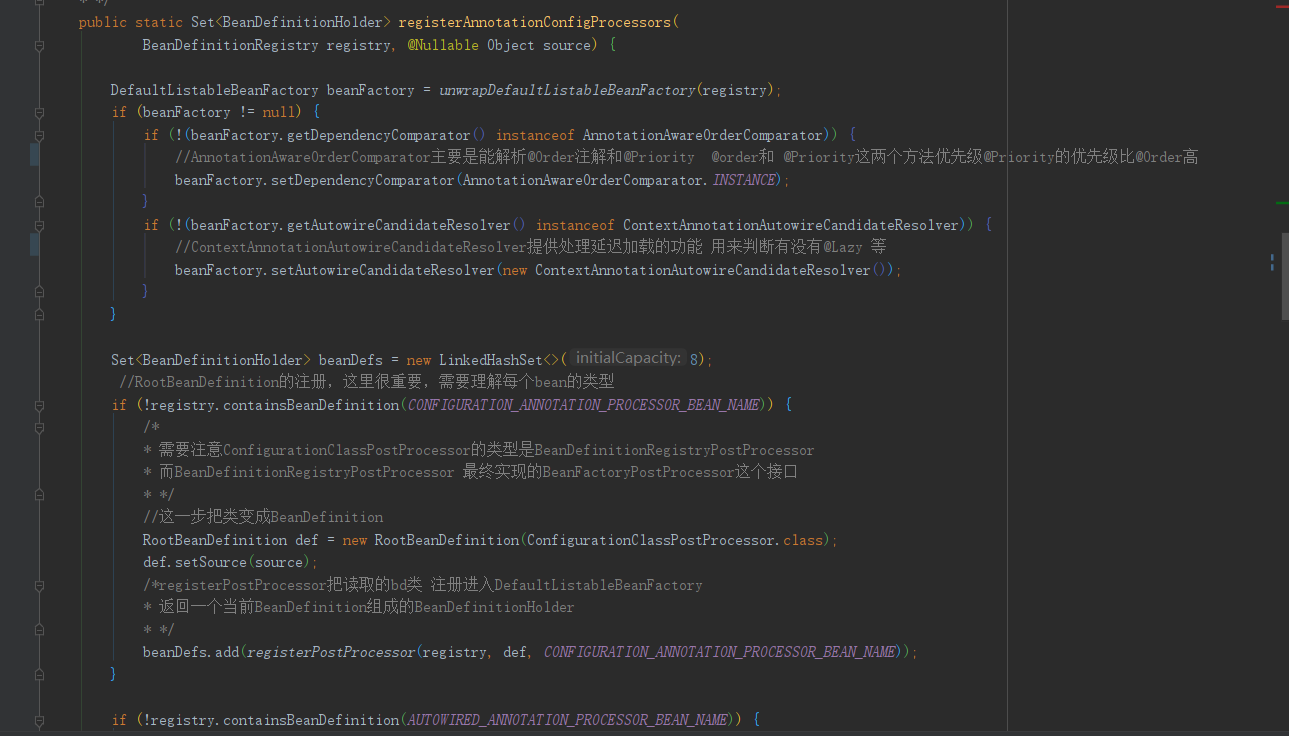Collapse the CONFIGURATION_ANNOTATION_PROCESSOR_BEAN_NAME if block

pos(39,405)
